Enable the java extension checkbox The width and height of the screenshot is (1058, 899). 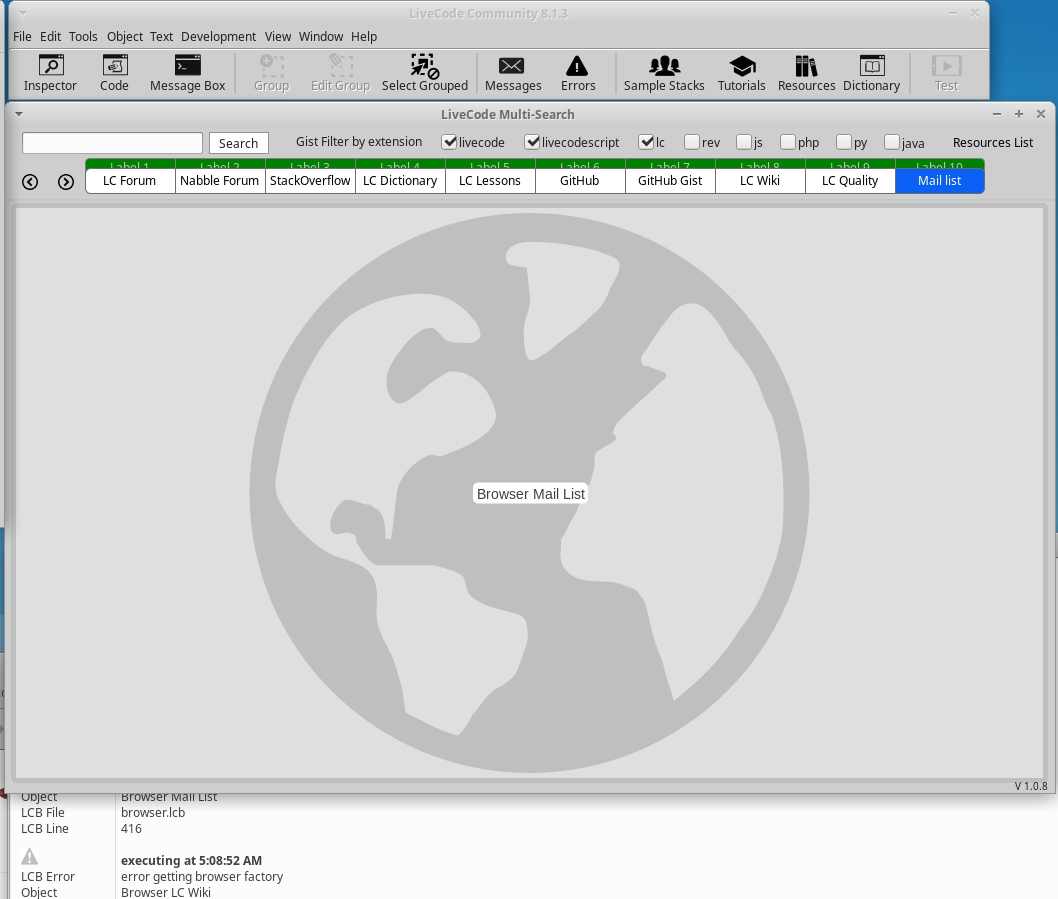(x=892, y=142)
